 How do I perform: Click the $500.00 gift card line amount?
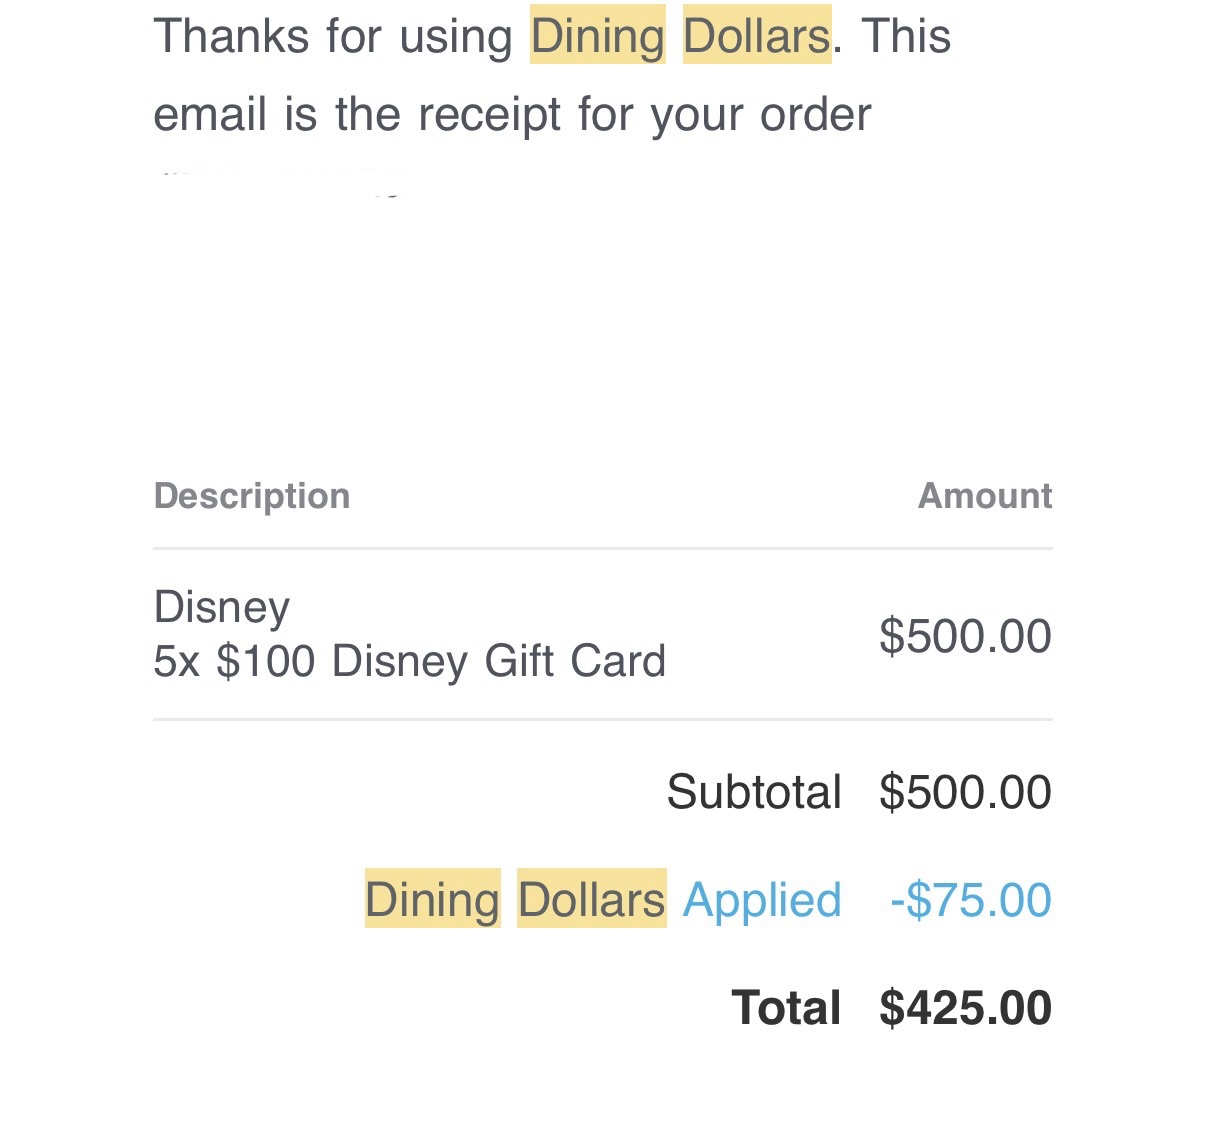pos(964,636)
